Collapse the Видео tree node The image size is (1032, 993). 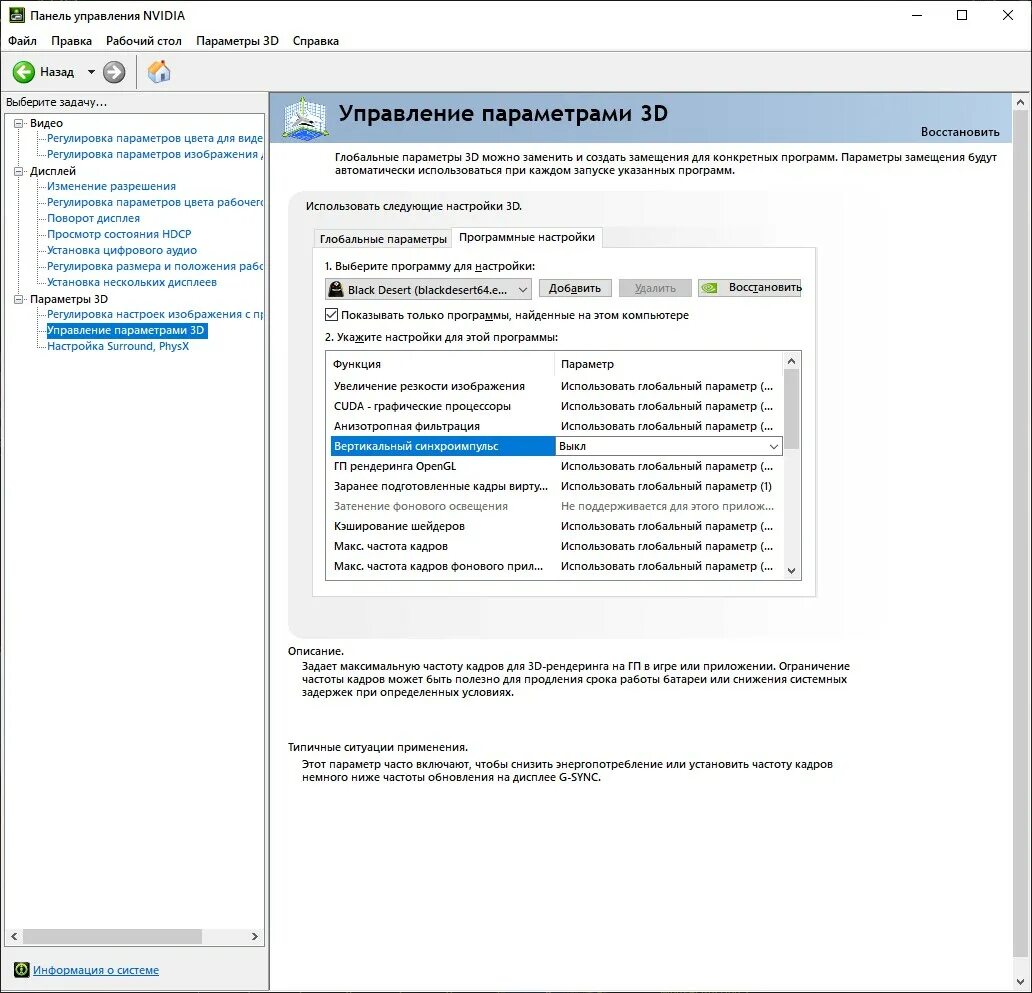tap(18, 123)
